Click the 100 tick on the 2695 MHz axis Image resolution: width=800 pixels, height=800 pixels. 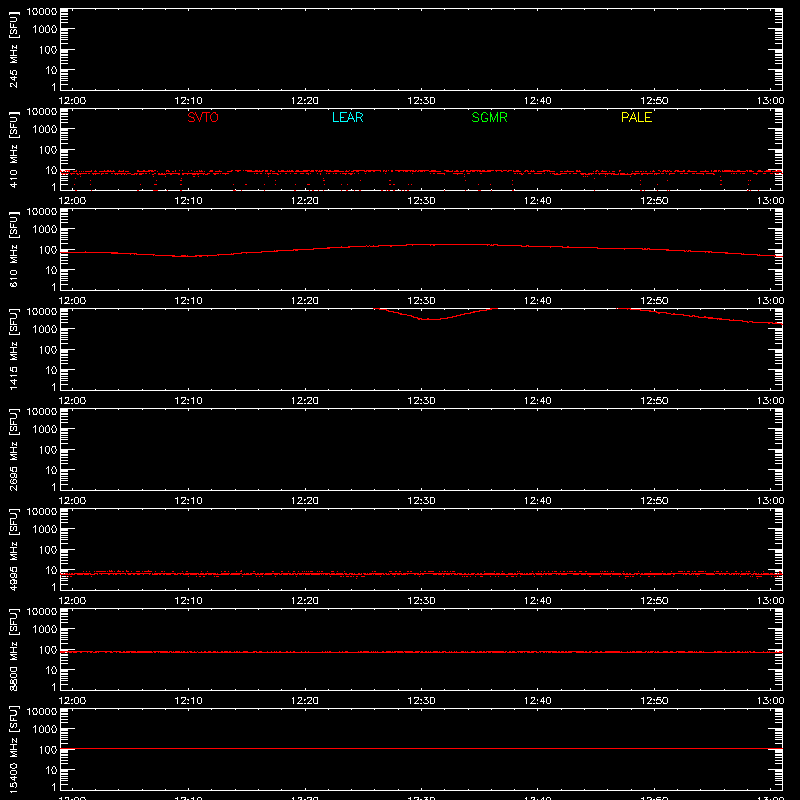pyautogui.click(x=48, y=449)
